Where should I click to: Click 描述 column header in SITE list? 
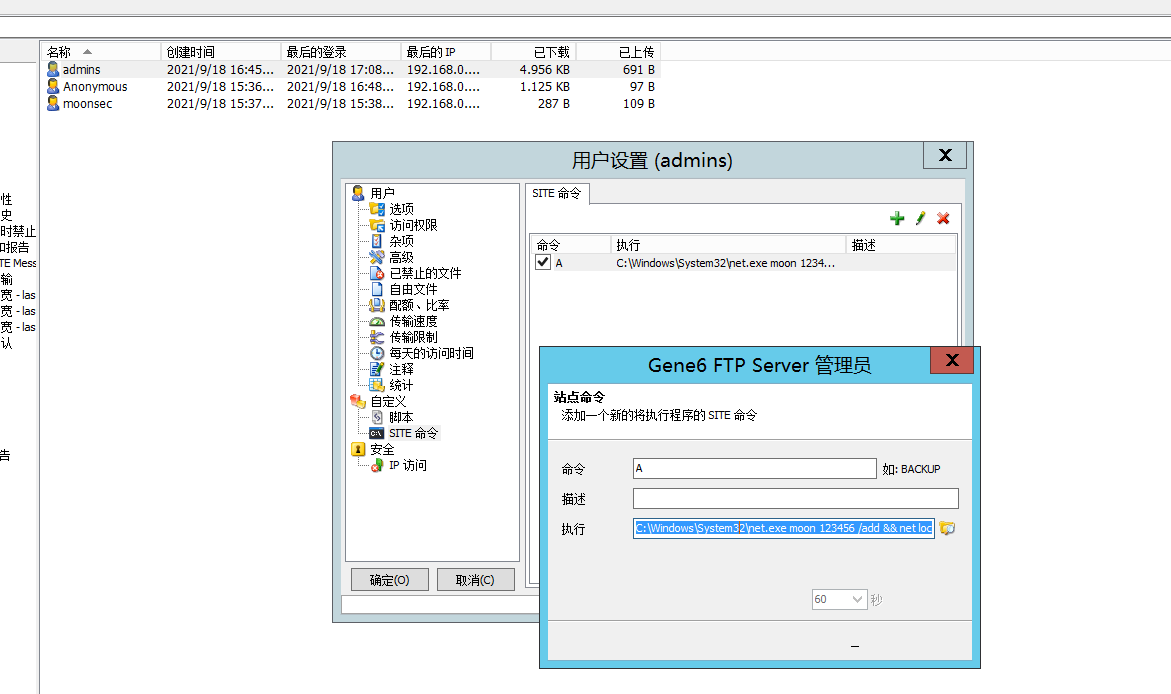[x=901, y=245]
